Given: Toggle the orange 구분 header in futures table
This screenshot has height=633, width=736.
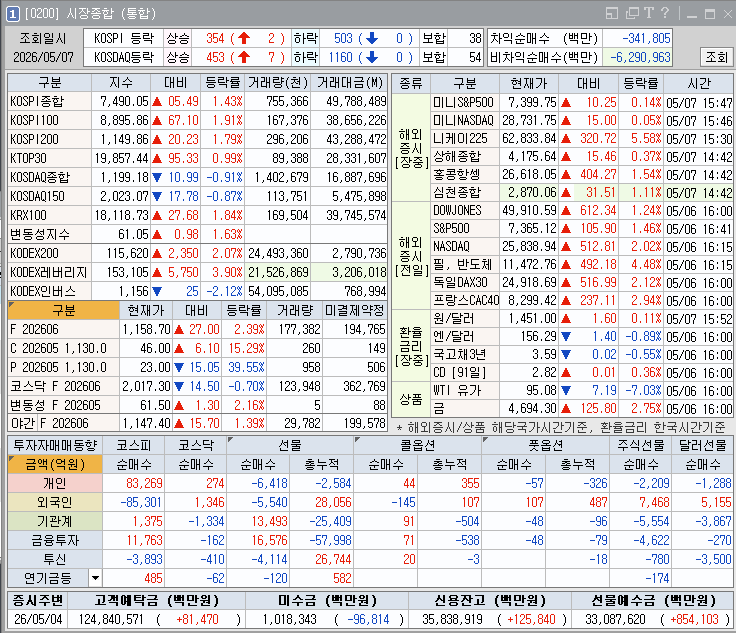Looking at the screenshot, I should tap(63, 311).
